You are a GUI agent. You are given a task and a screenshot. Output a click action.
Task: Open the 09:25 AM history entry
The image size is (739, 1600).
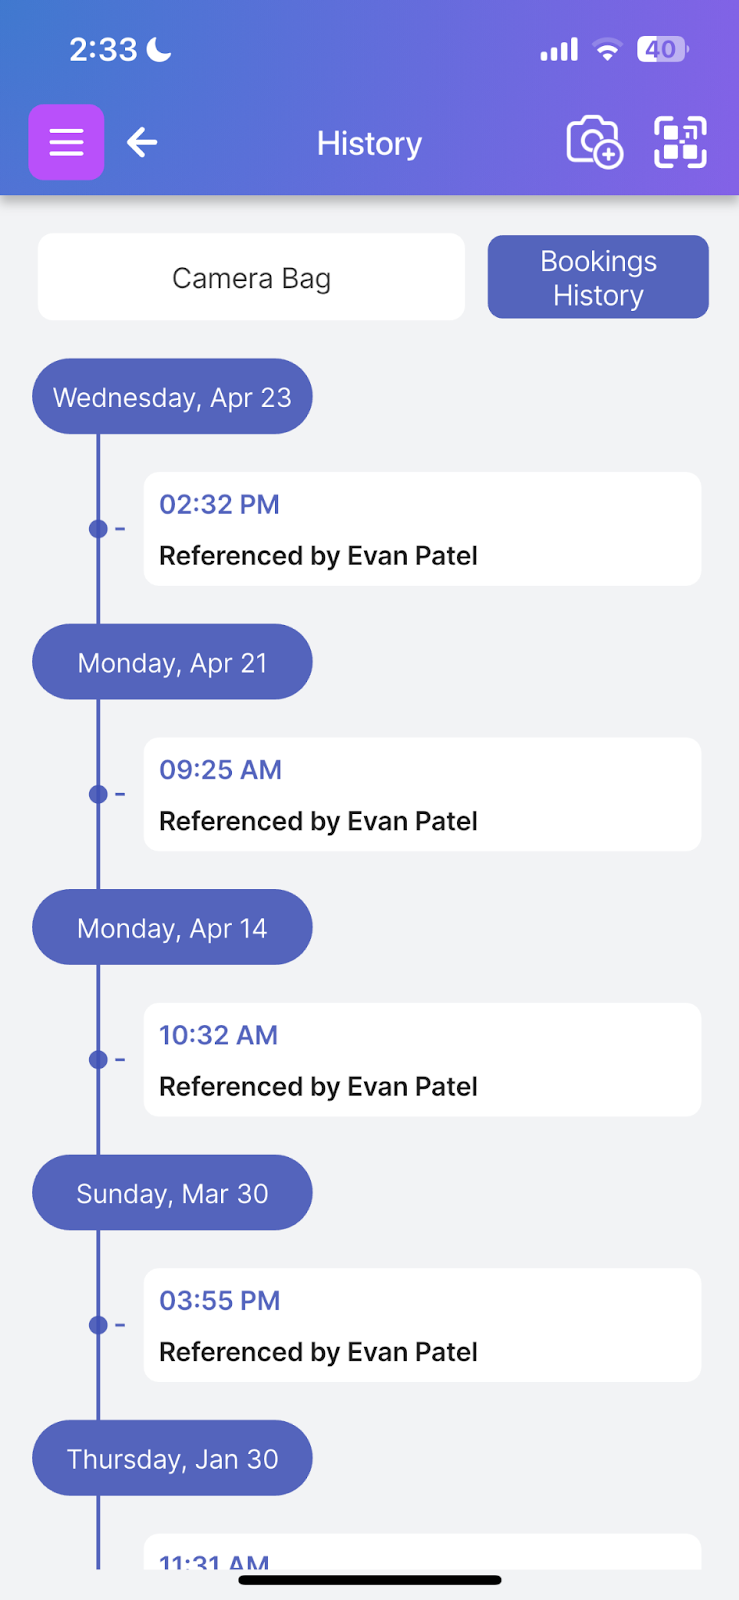point(422,795)
